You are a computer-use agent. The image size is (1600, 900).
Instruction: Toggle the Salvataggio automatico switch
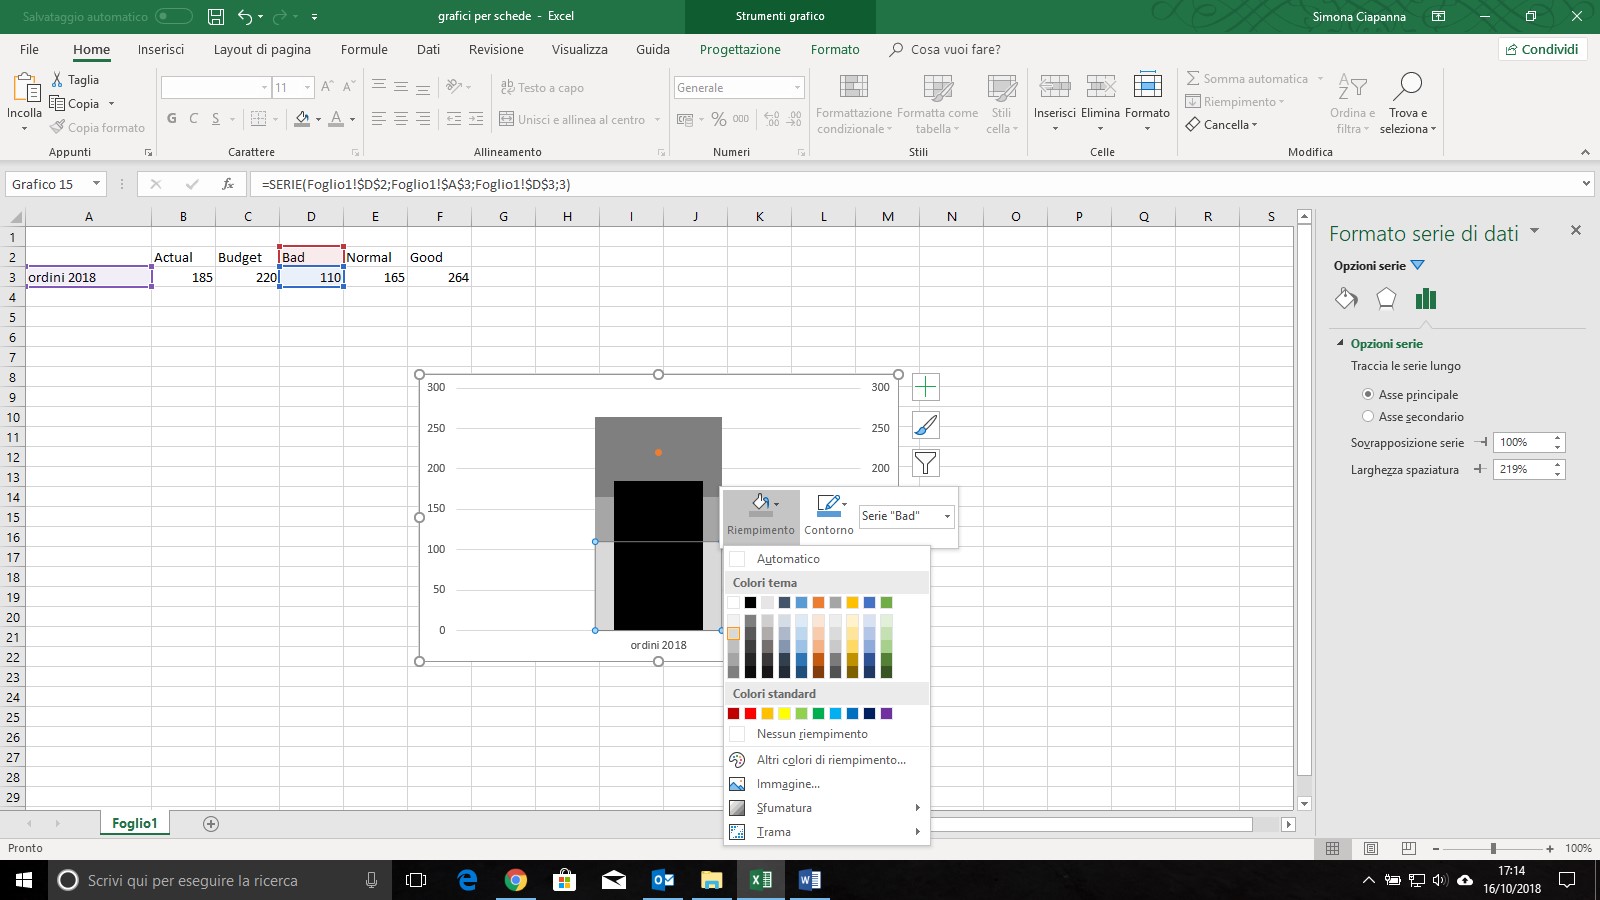(173, 16)
